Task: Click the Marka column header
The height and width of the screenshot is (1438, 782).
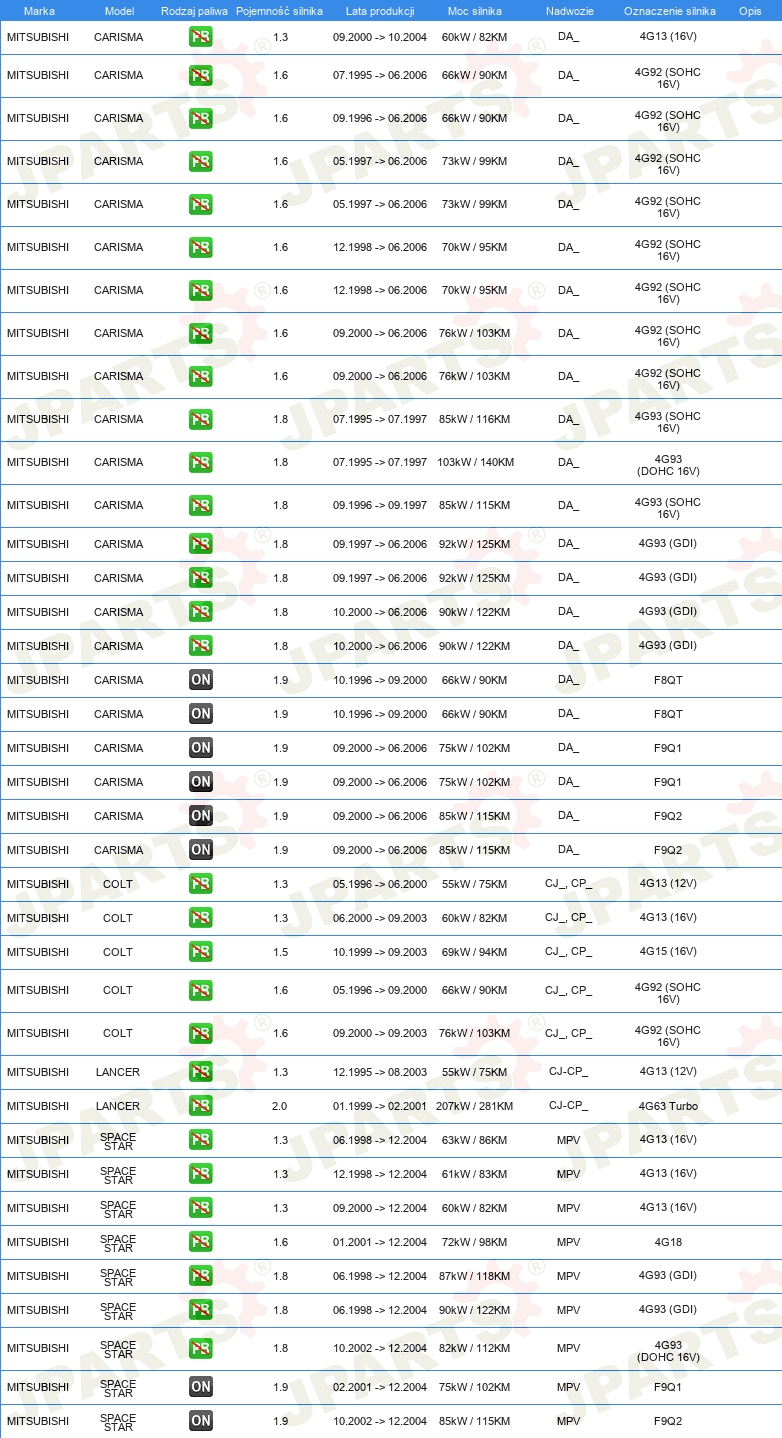Action: tap(39, 12)
